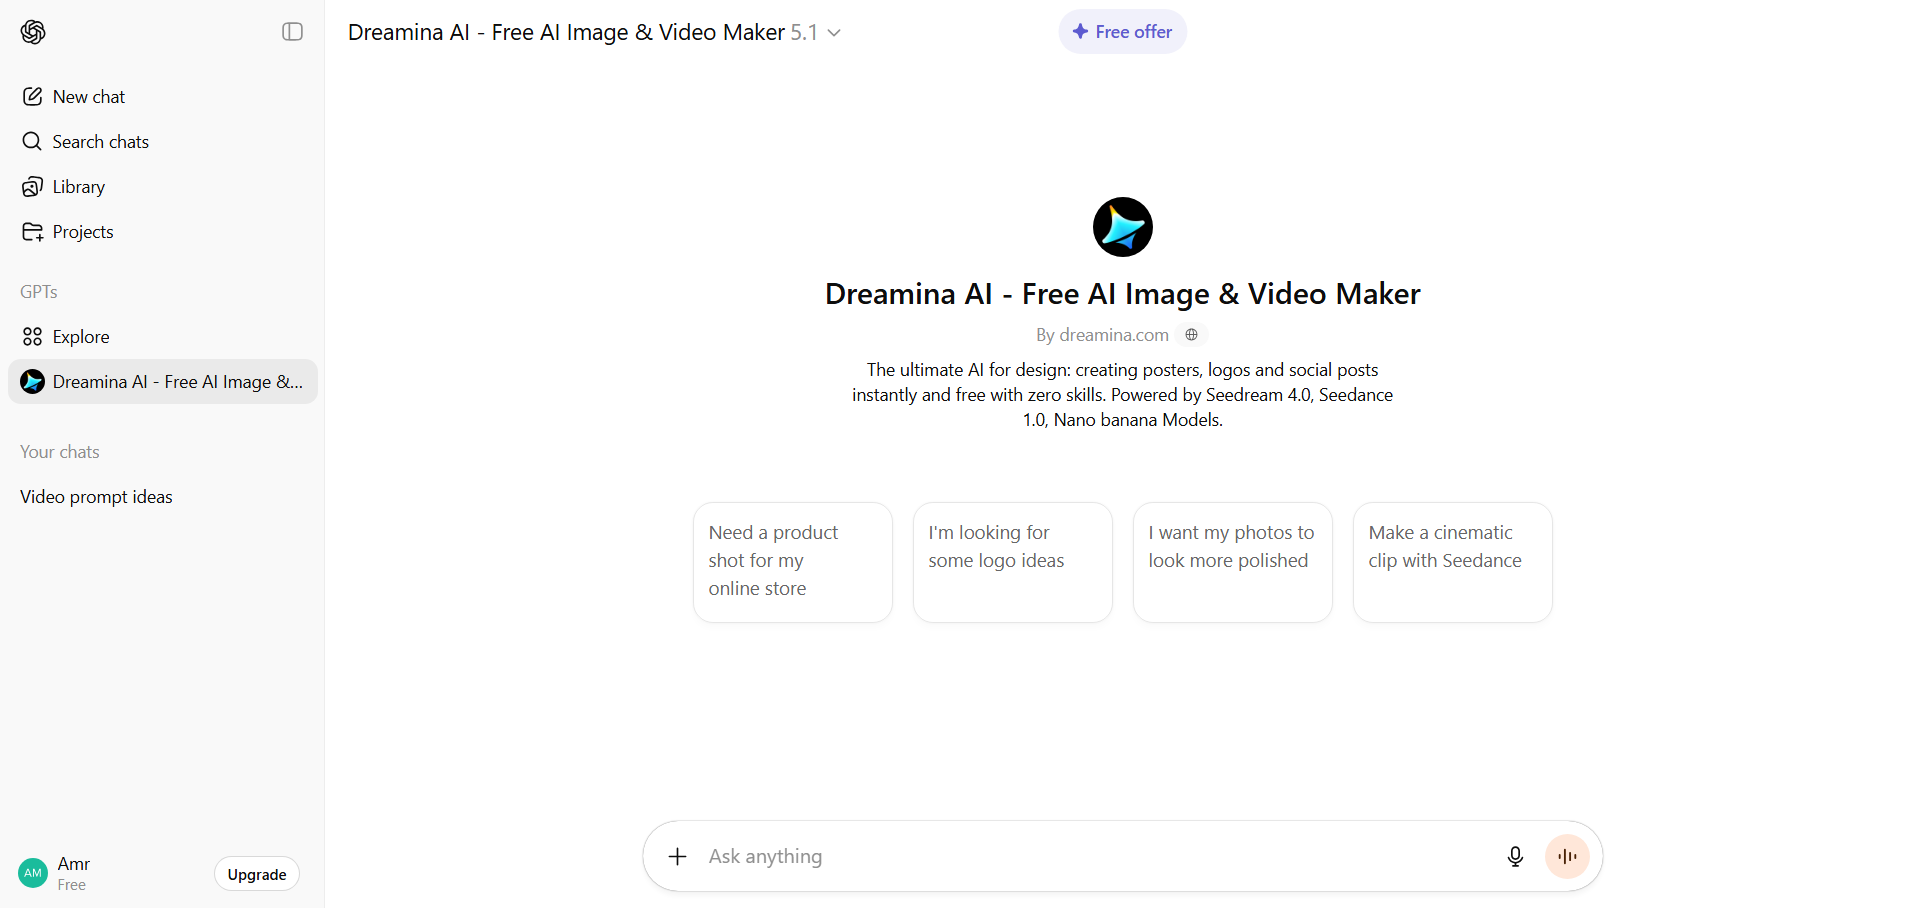Image resolution: width=1919 pixels, height=908 pixels.
Task: Open Explore GPTs
Action: [163, 336]
